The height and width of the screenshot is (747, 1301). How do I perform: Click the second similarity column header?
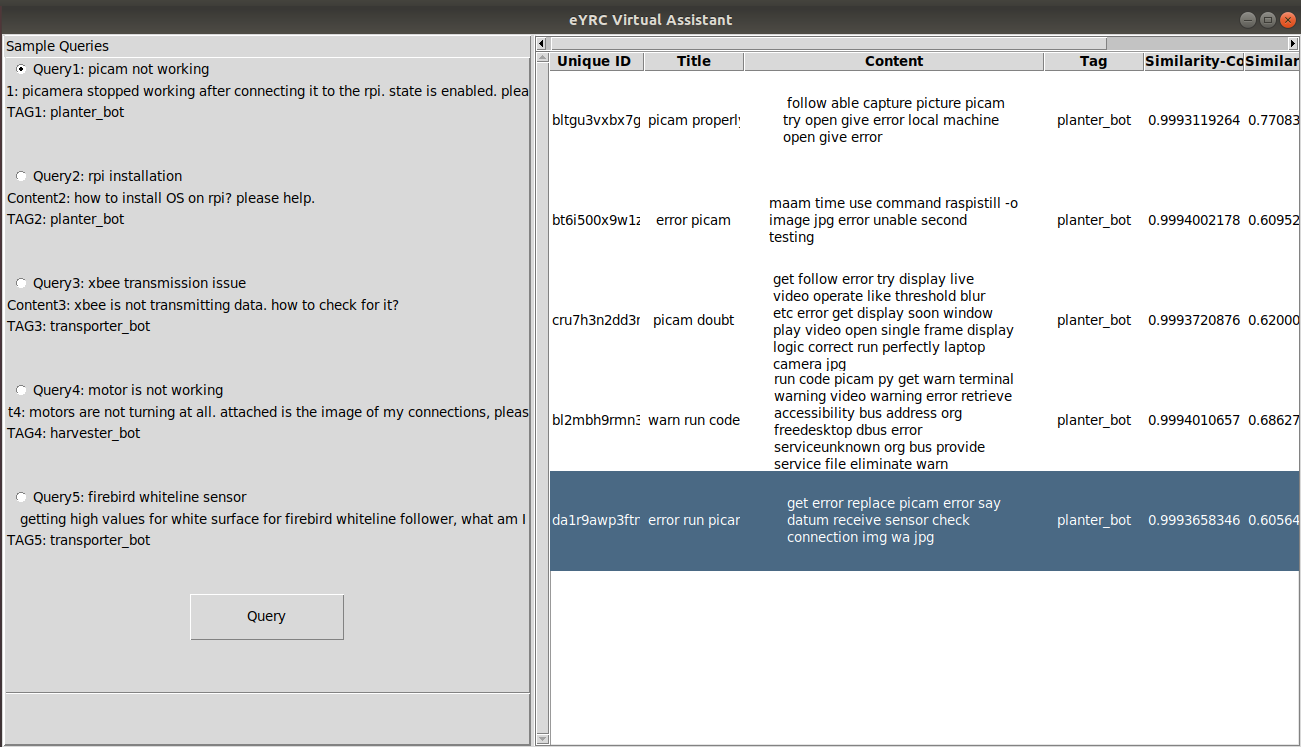1272,61
